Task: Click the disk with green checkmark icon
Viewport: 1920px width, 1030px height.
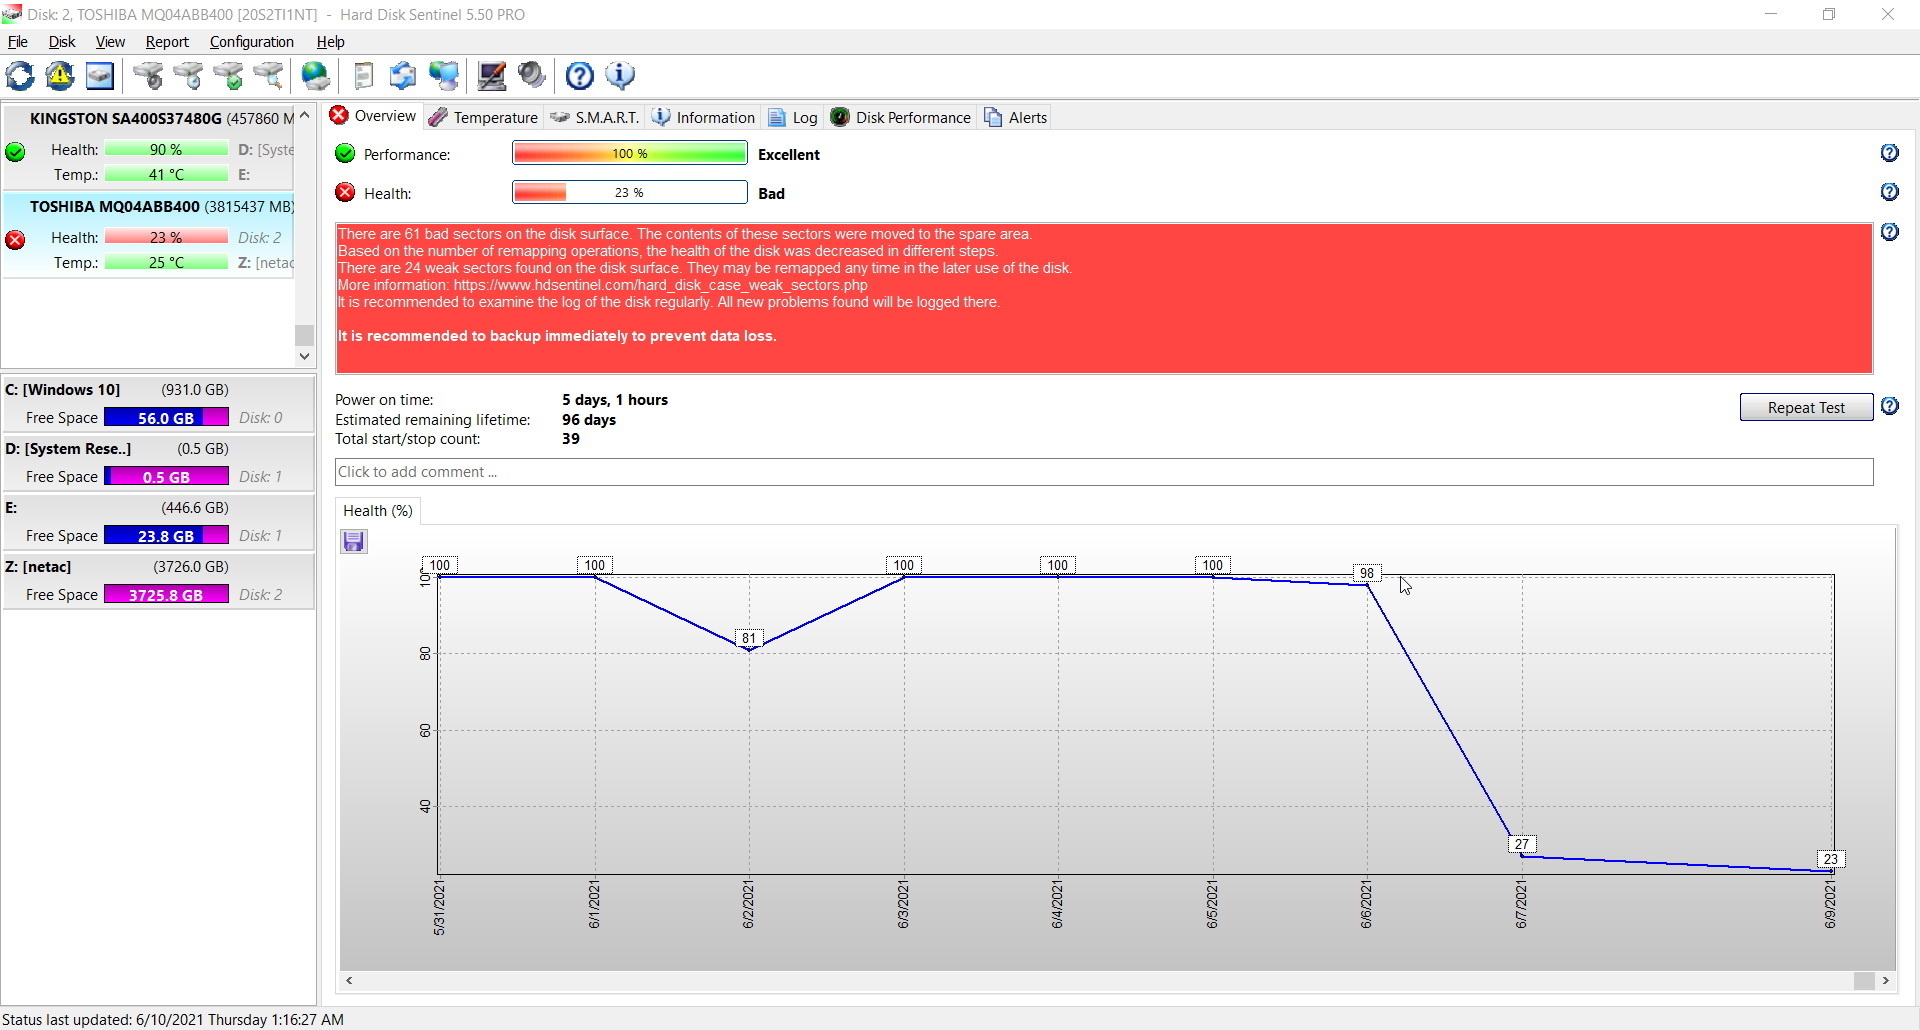Action: (x=228, y=76)
